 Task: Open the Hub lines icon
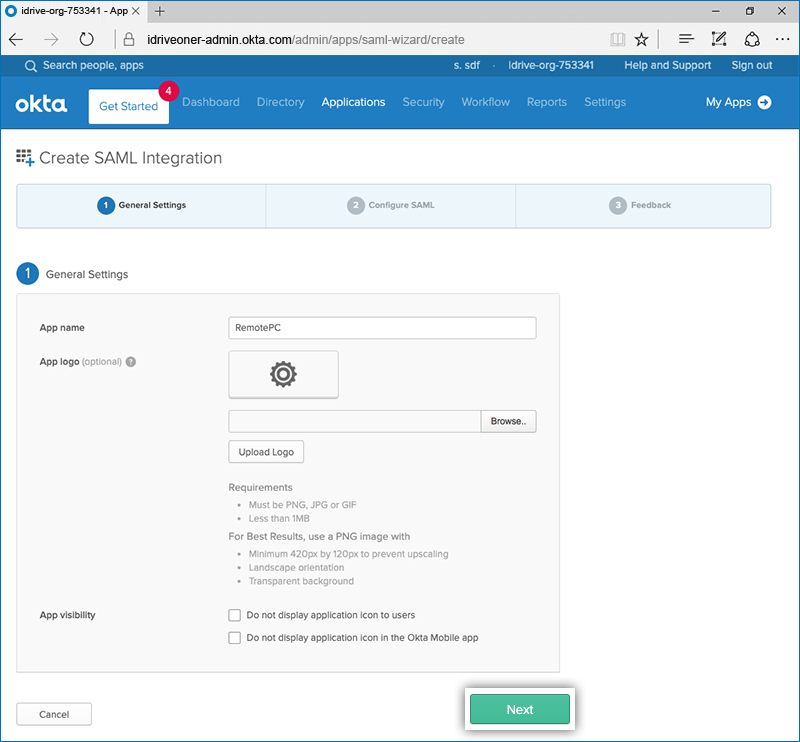click(686, 39)
